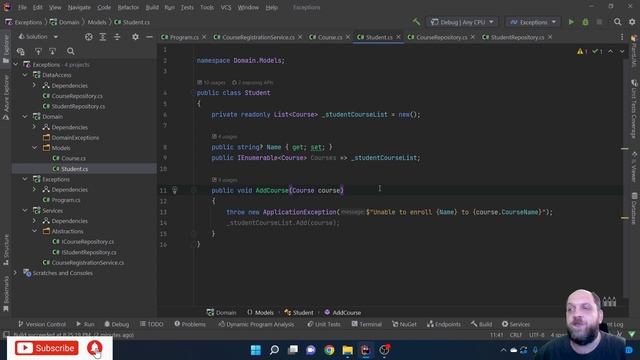Select ICourseRepository.cs in Abstractions folder
Viewport: 640px width, 360px height.
[x=83, y=242]
